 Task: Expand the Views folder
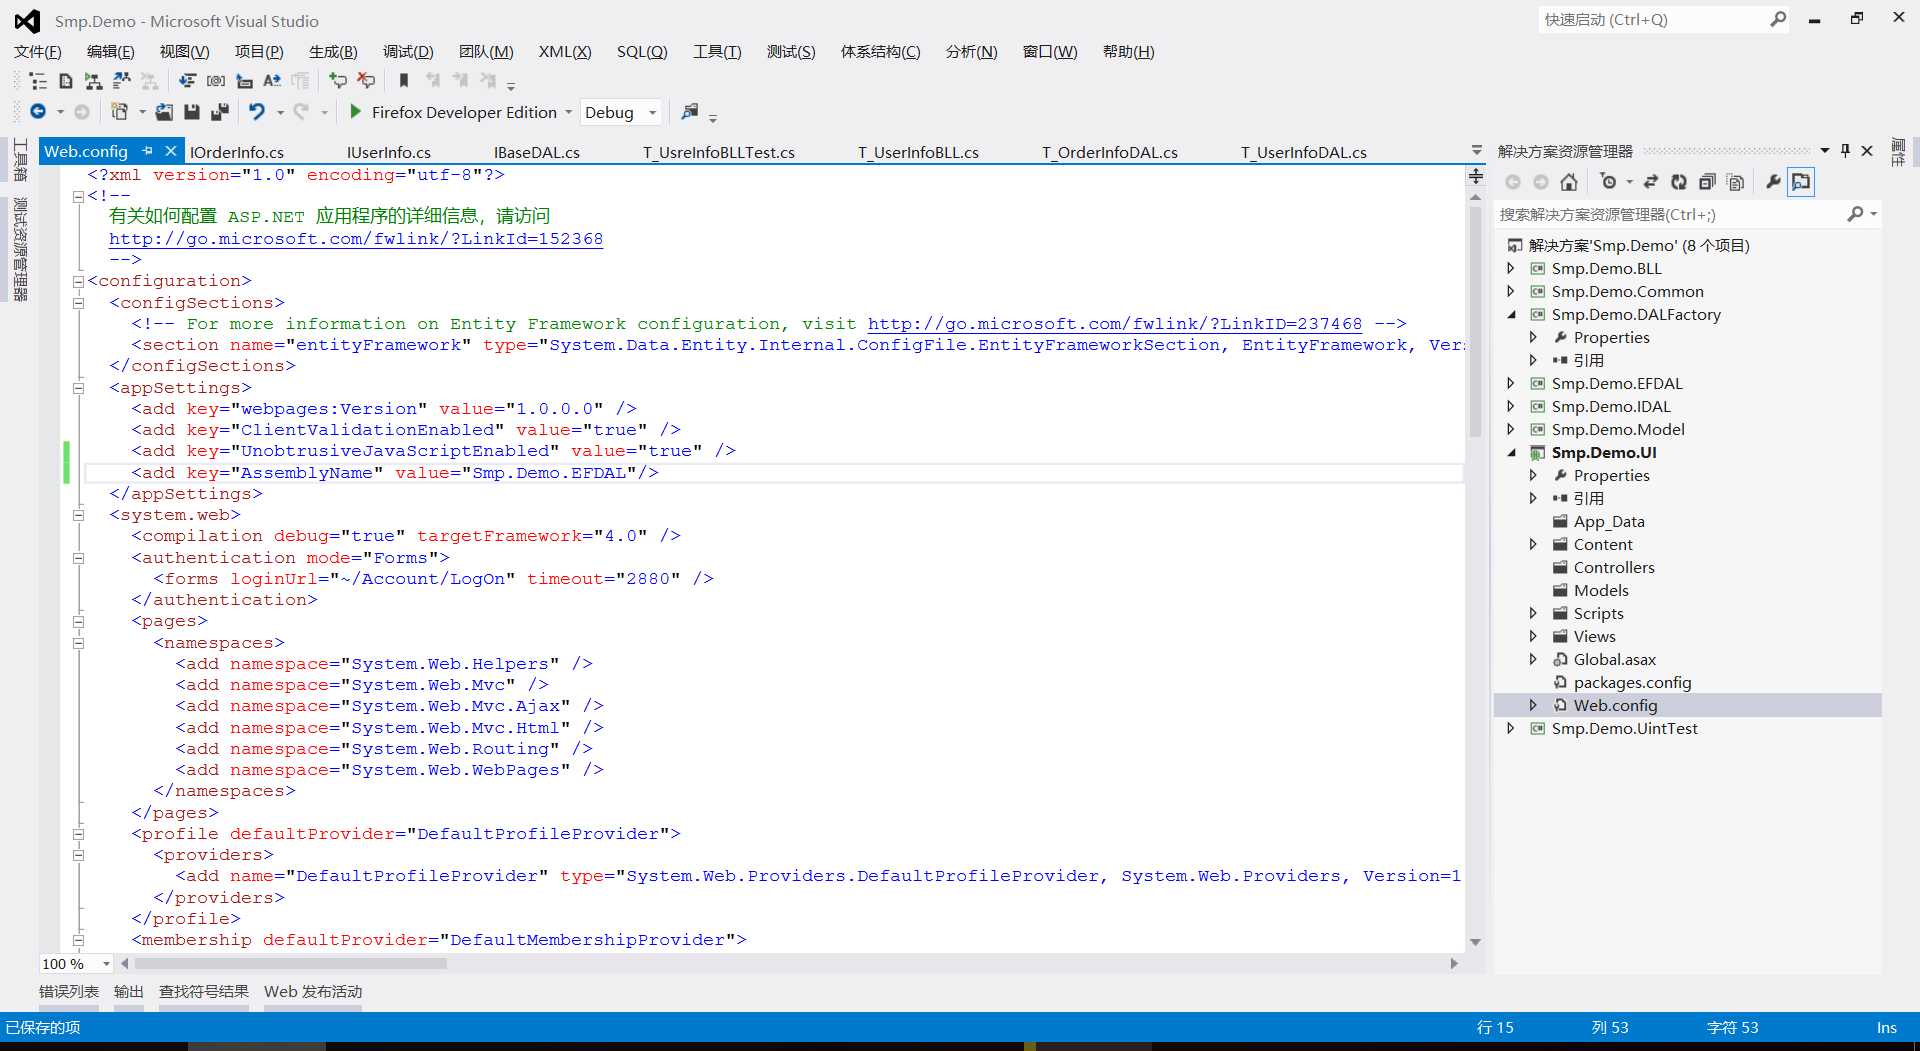point(1533,636)
